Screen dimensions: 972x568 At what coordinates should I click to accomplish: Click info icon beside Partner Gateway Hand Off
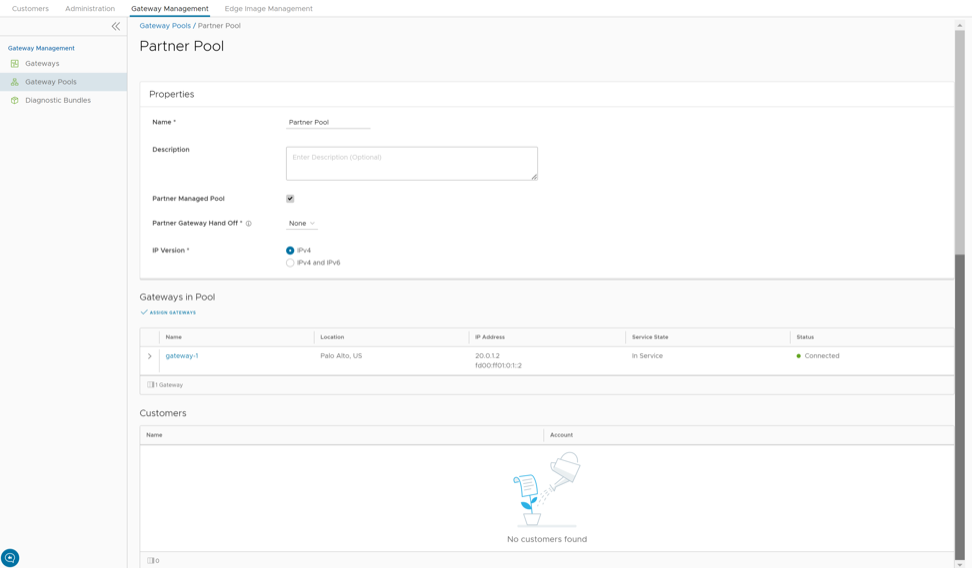click(x=249, y=224)
